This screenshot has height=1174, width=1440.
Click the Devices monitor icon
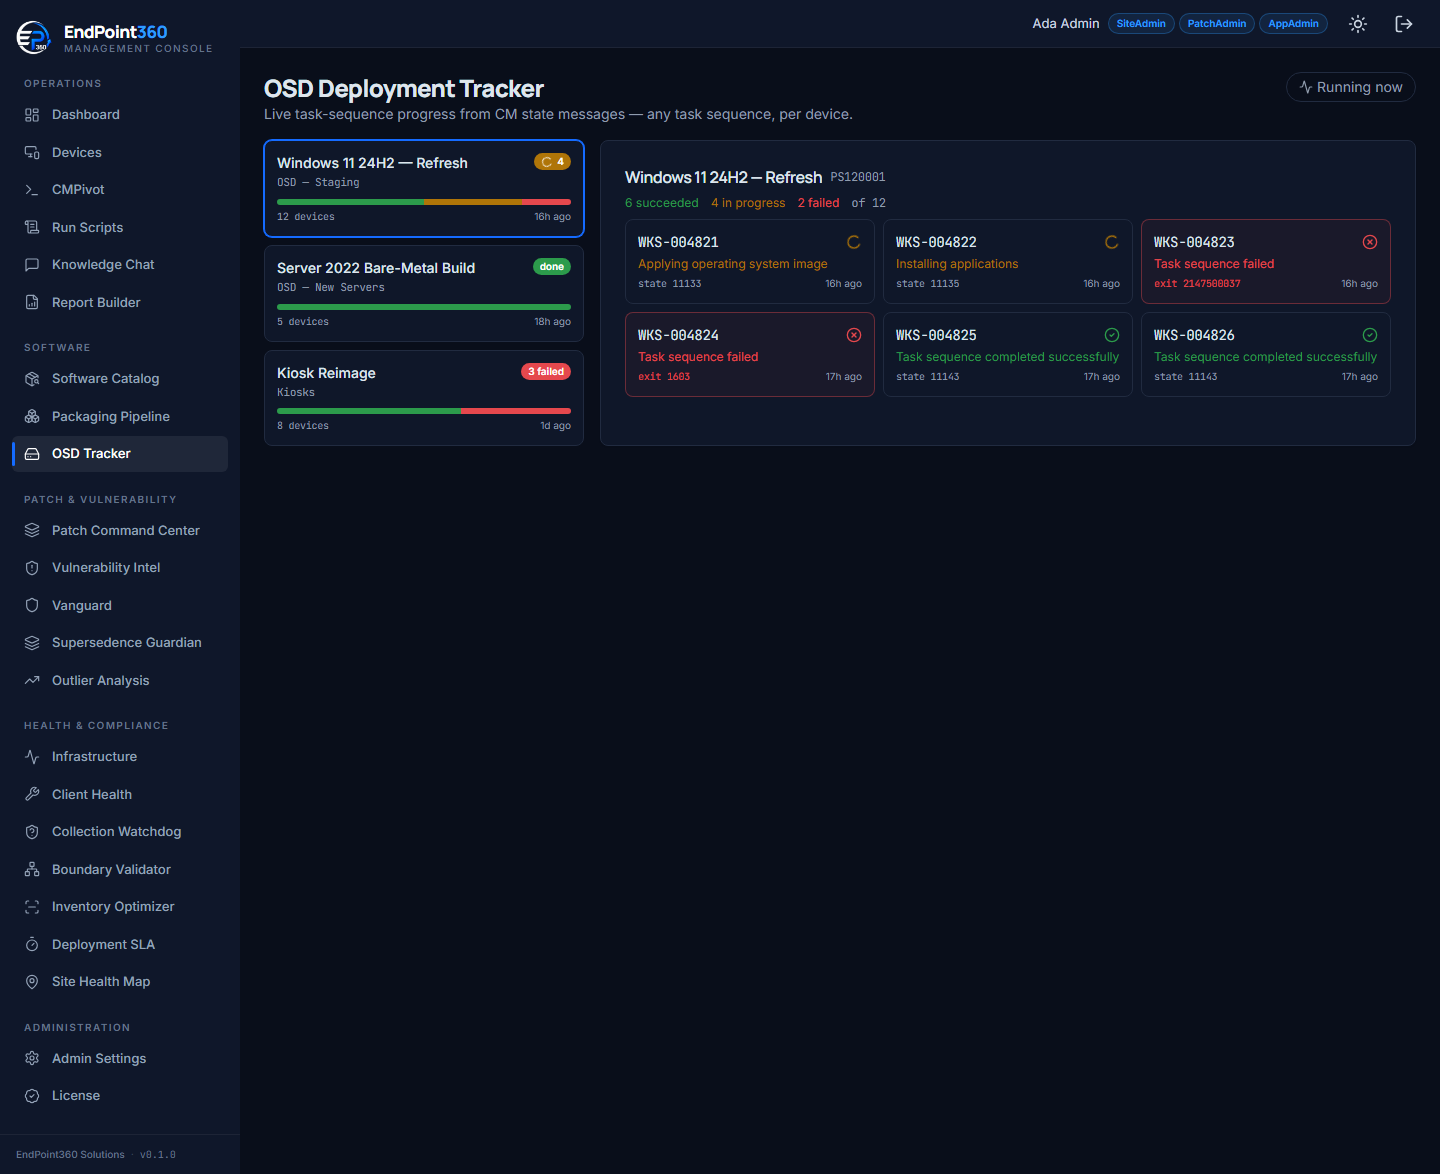(x=32, y=152)
